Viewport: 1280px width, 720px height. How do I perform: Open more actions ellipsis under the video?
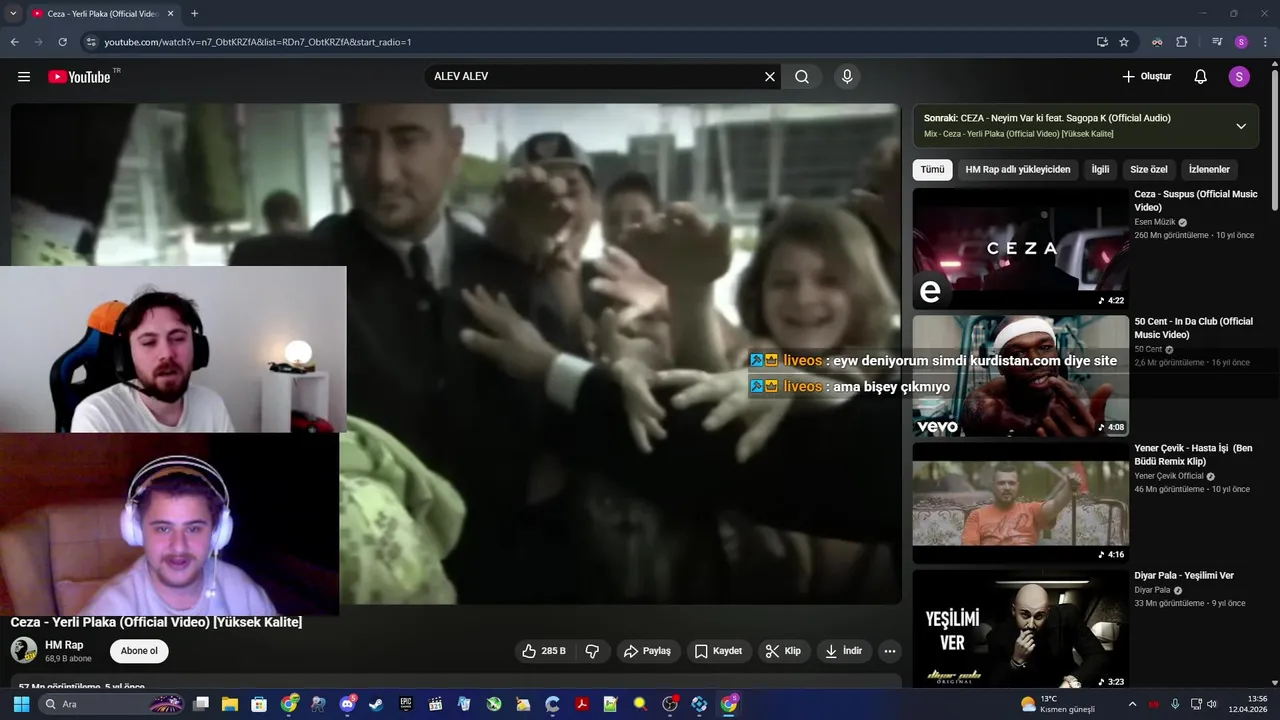(x=890, y=651)
